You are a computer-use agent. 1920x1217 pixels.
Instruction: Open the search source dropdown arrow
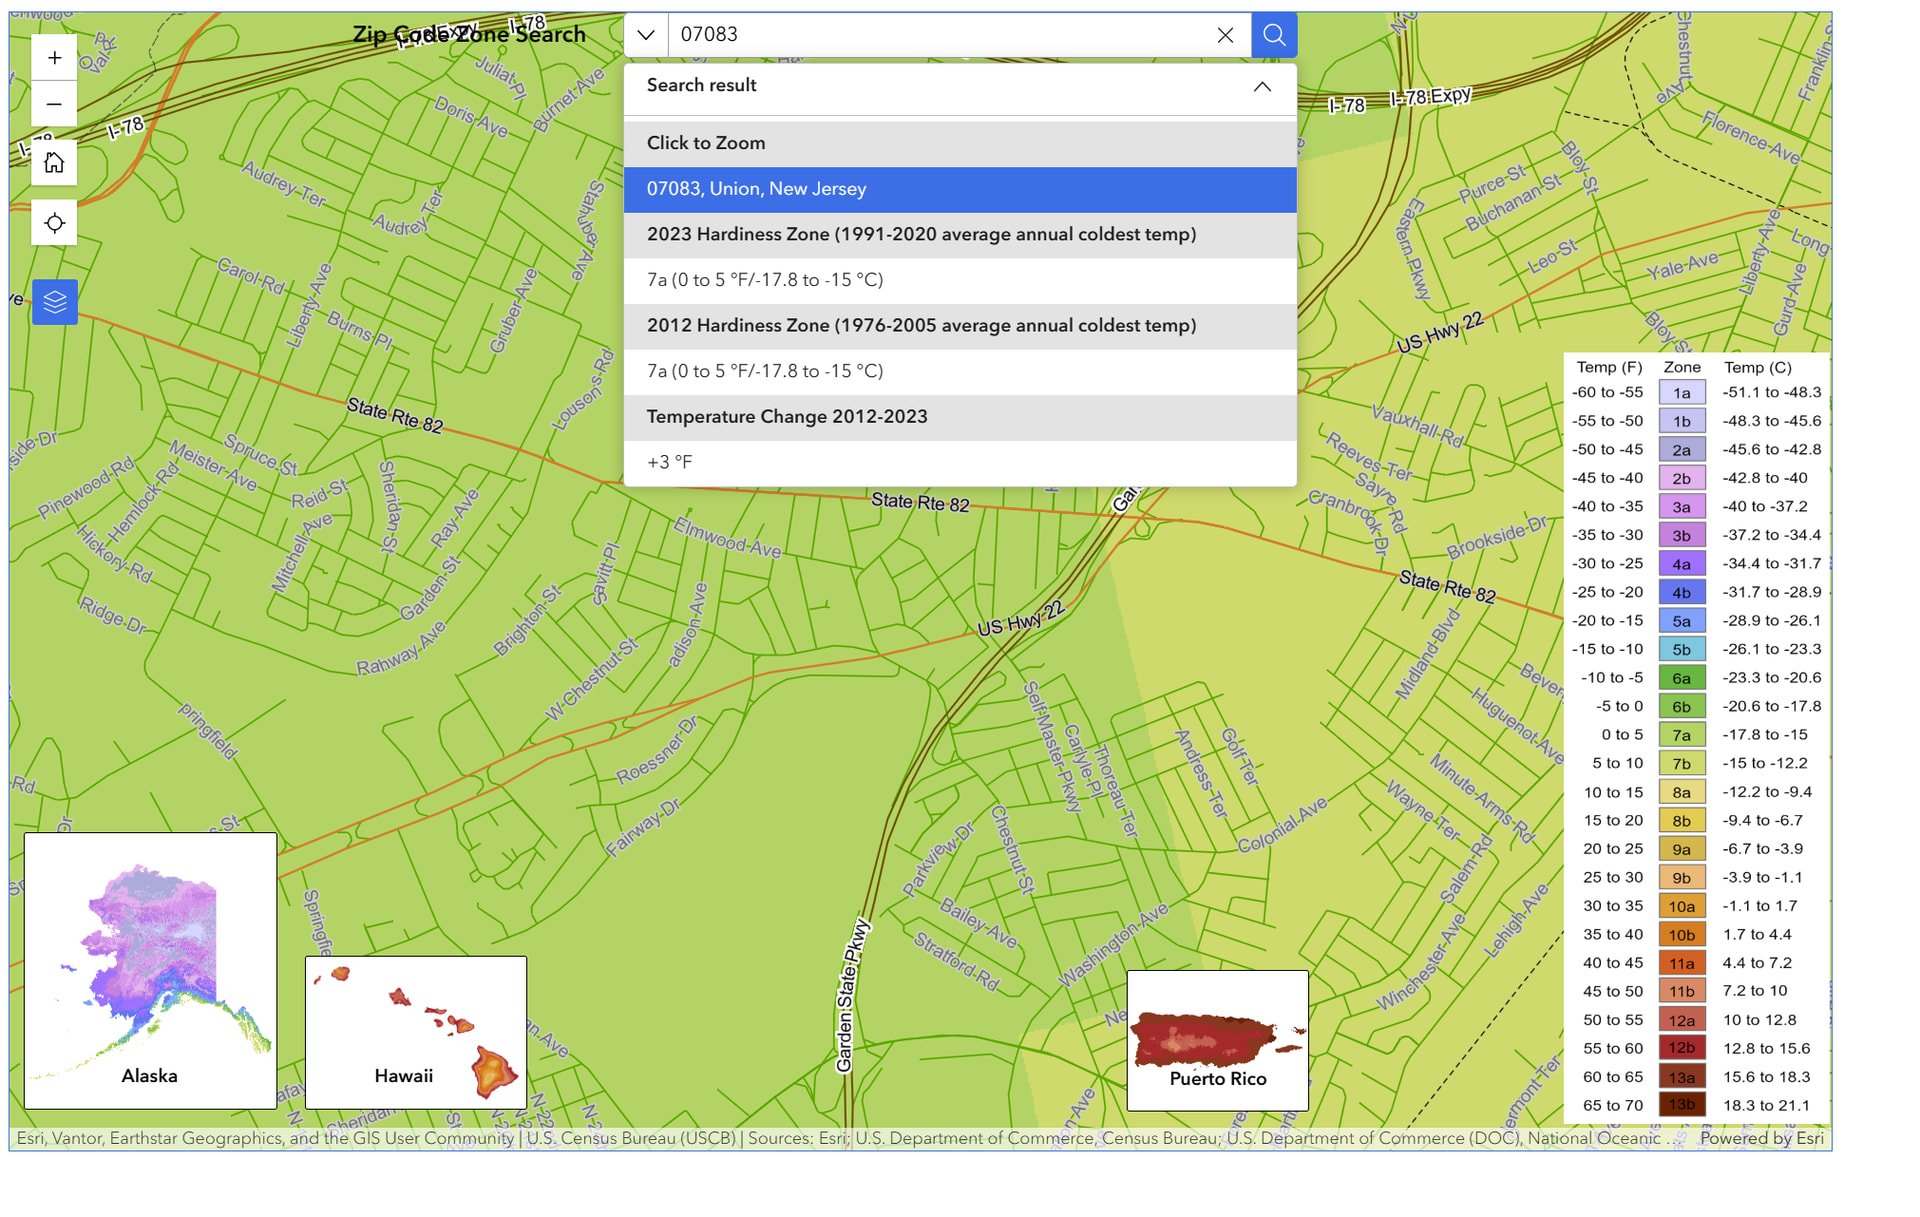click(646, 35)
